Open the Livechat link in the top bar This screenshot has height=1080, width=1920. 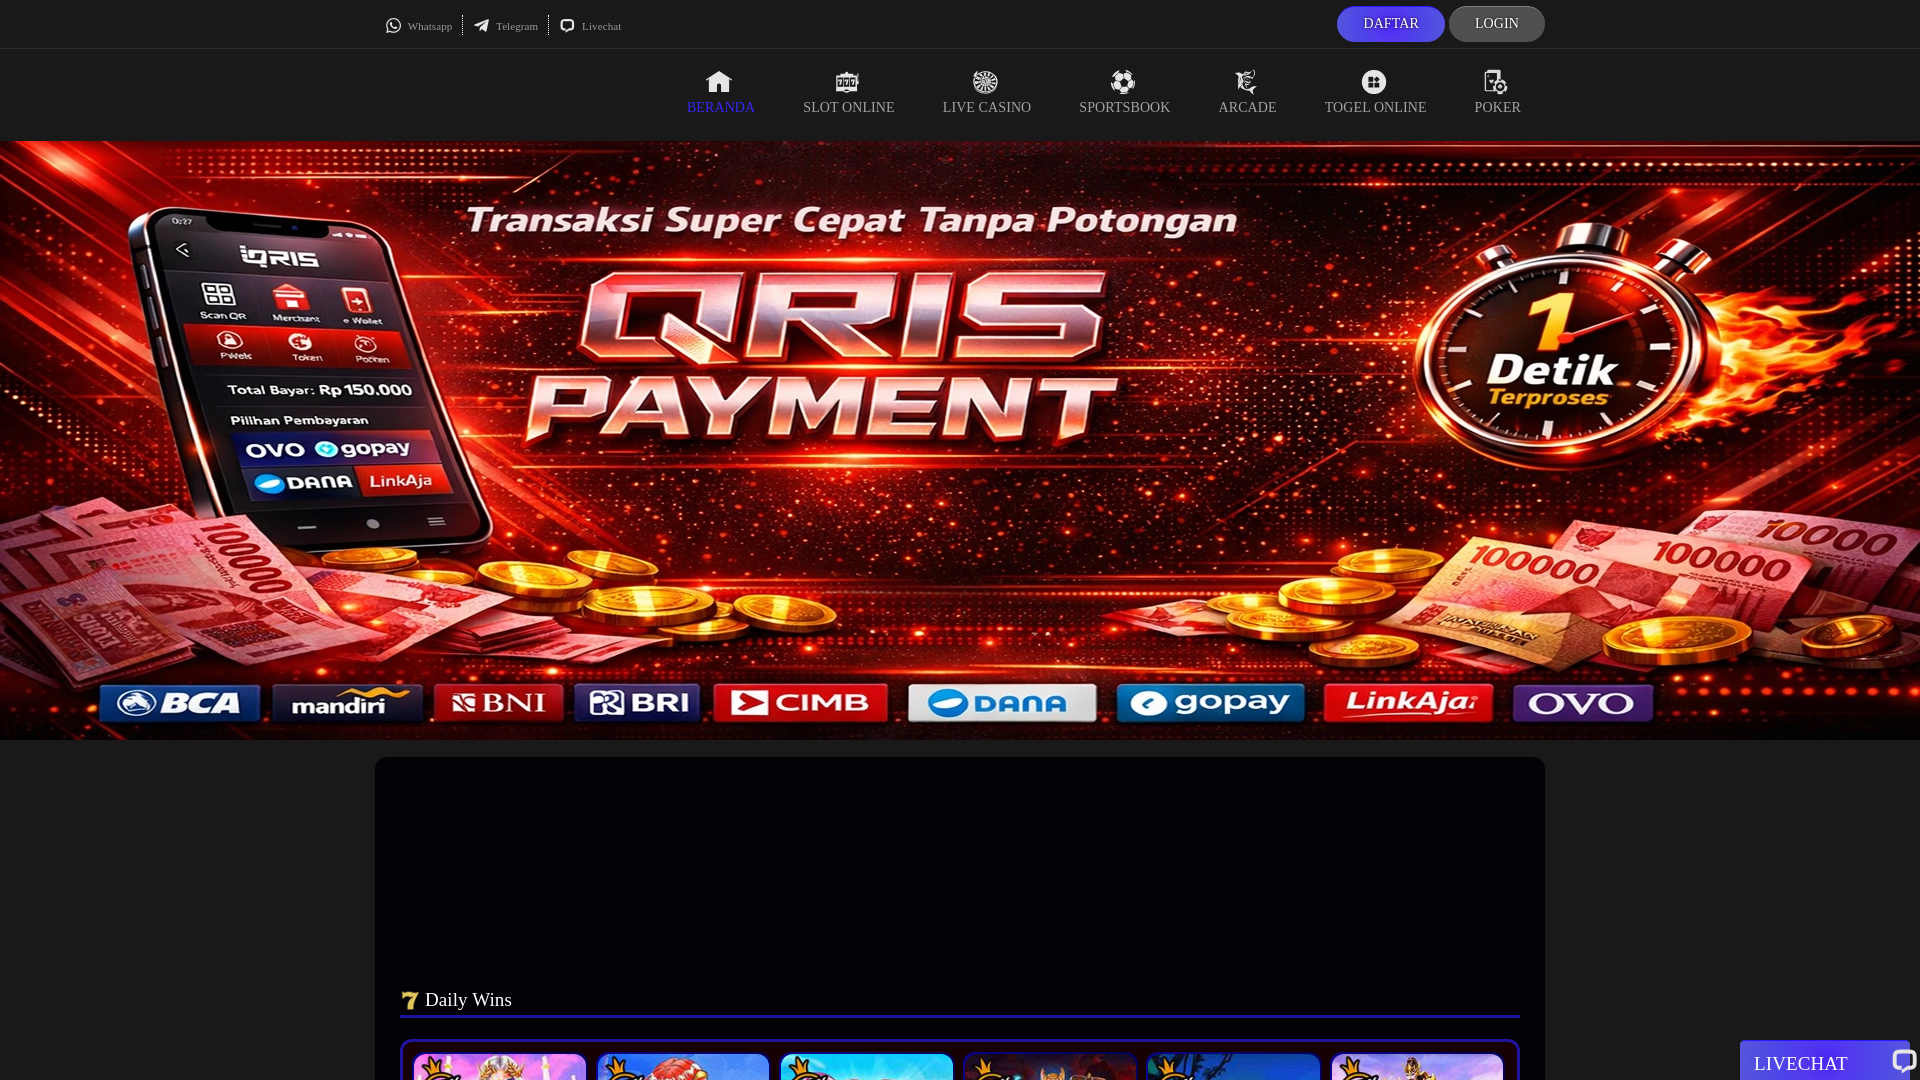[x=591, y=26]
